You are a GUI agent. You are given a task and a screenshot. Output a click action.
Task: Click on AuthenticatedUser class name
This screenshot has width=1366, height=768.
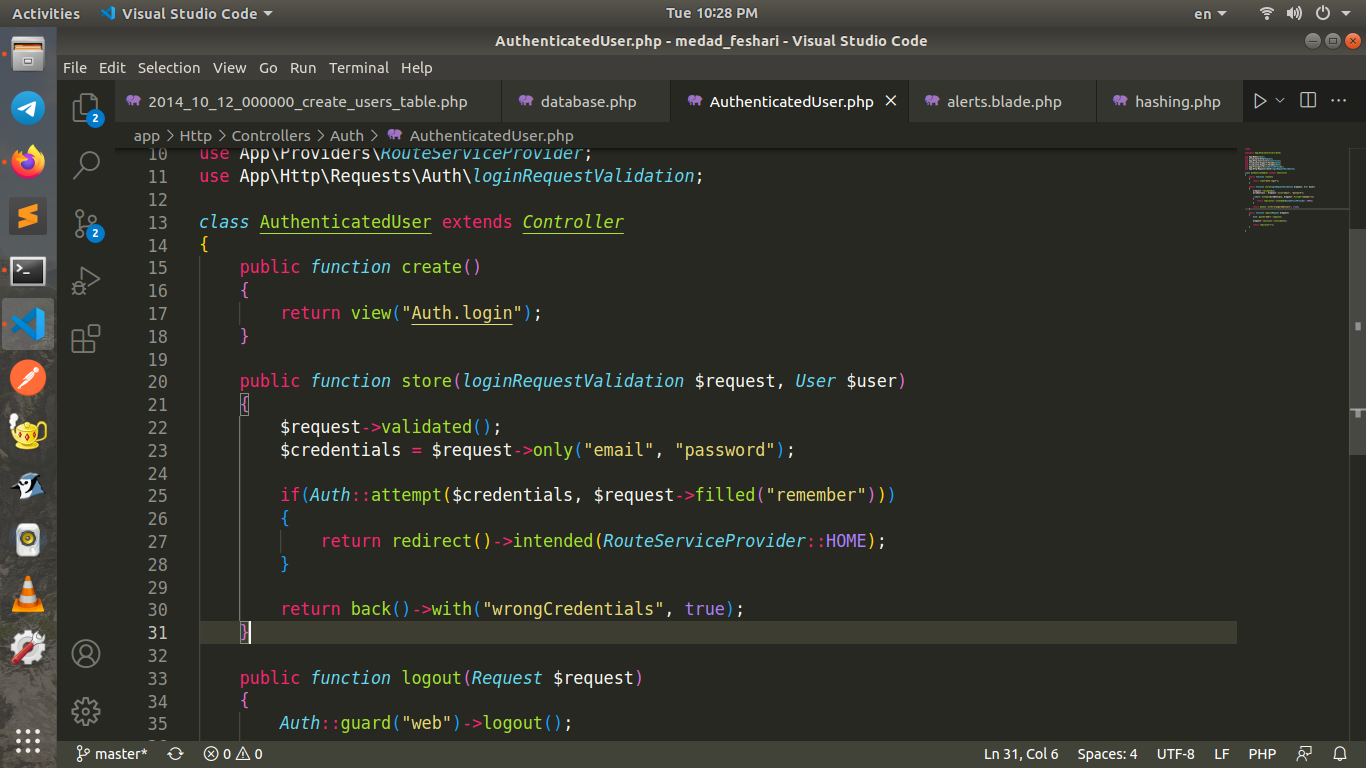point(345,222)
